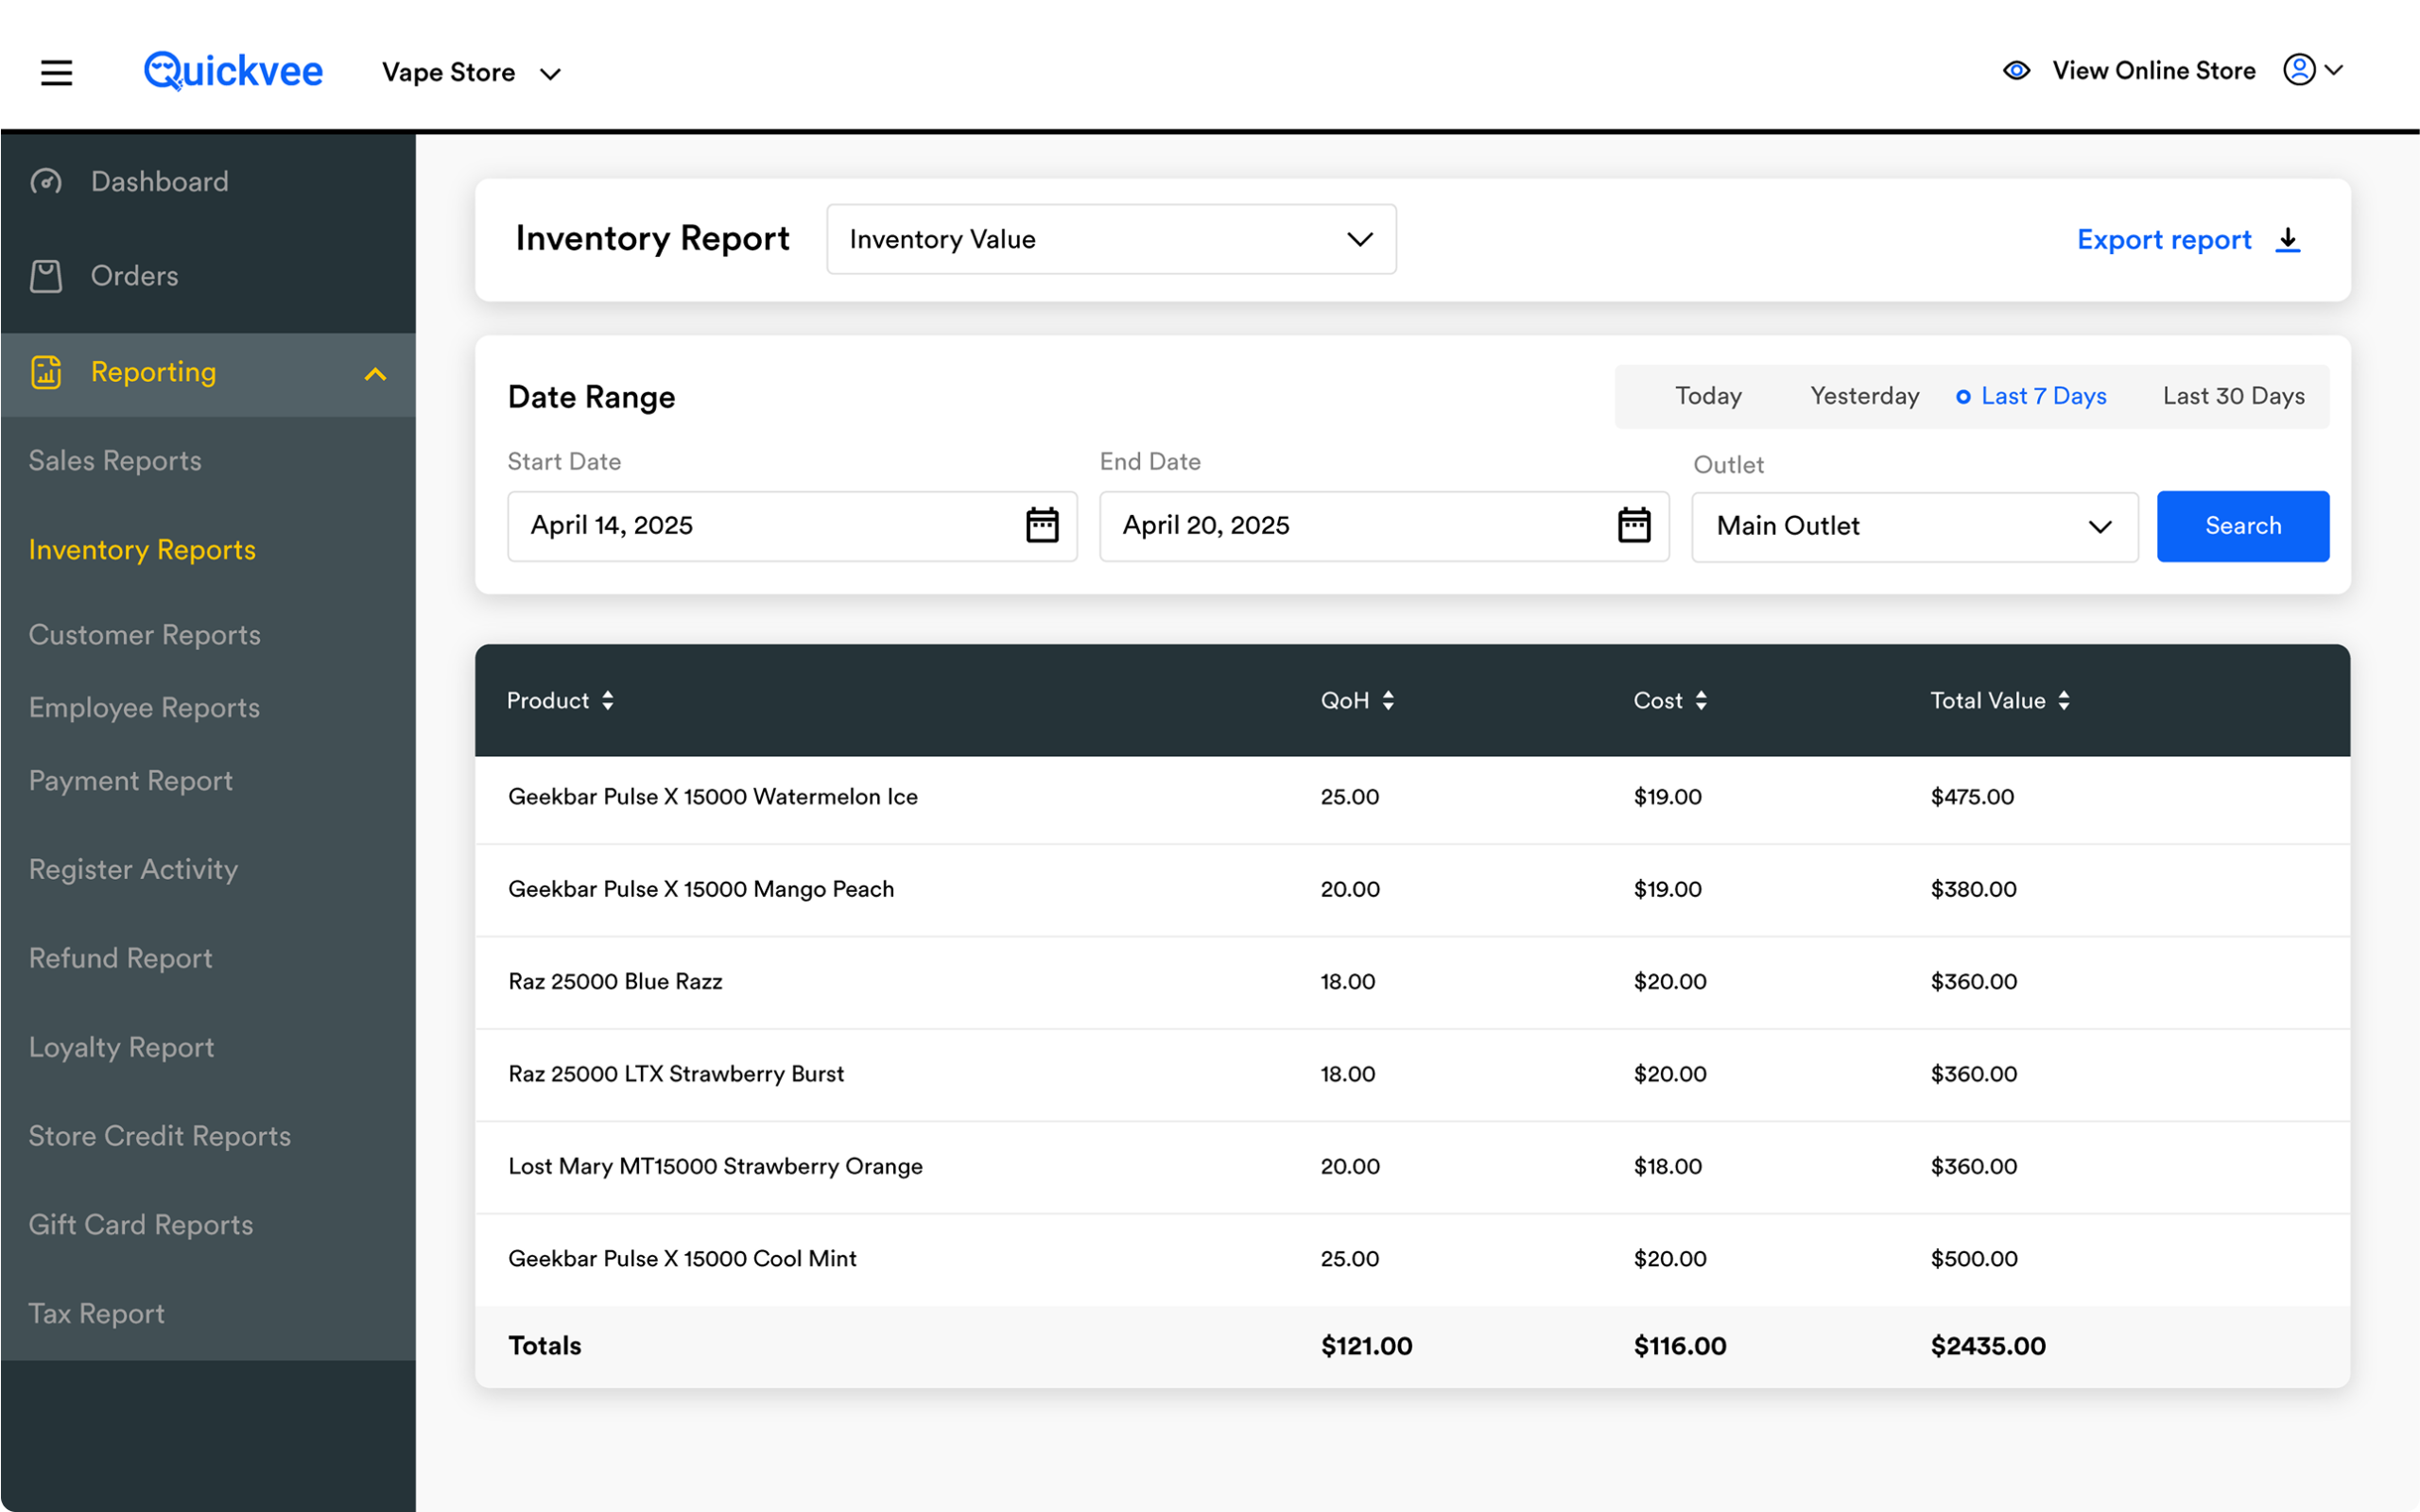Select the Last 7 Days range option
Viewport: 2420px width, 1512px height.
(x=2032, y=396)
